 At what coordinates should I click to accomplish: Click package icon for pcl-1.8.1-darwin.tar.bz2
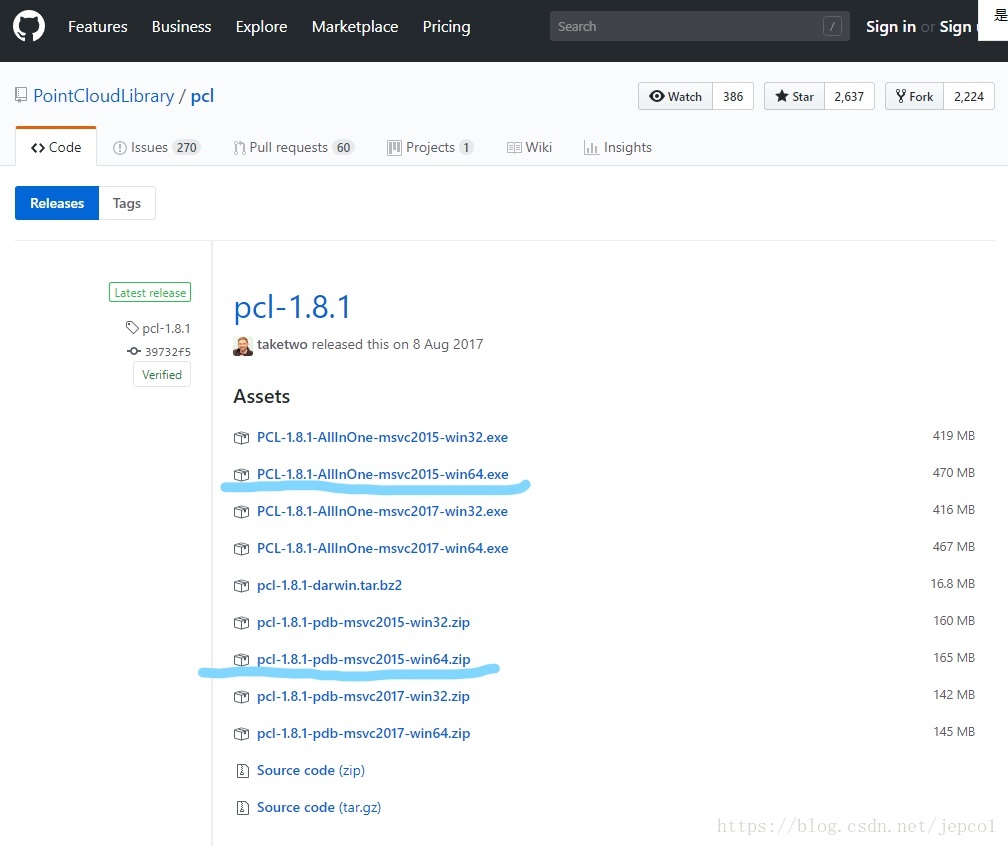tap(241, 586)
